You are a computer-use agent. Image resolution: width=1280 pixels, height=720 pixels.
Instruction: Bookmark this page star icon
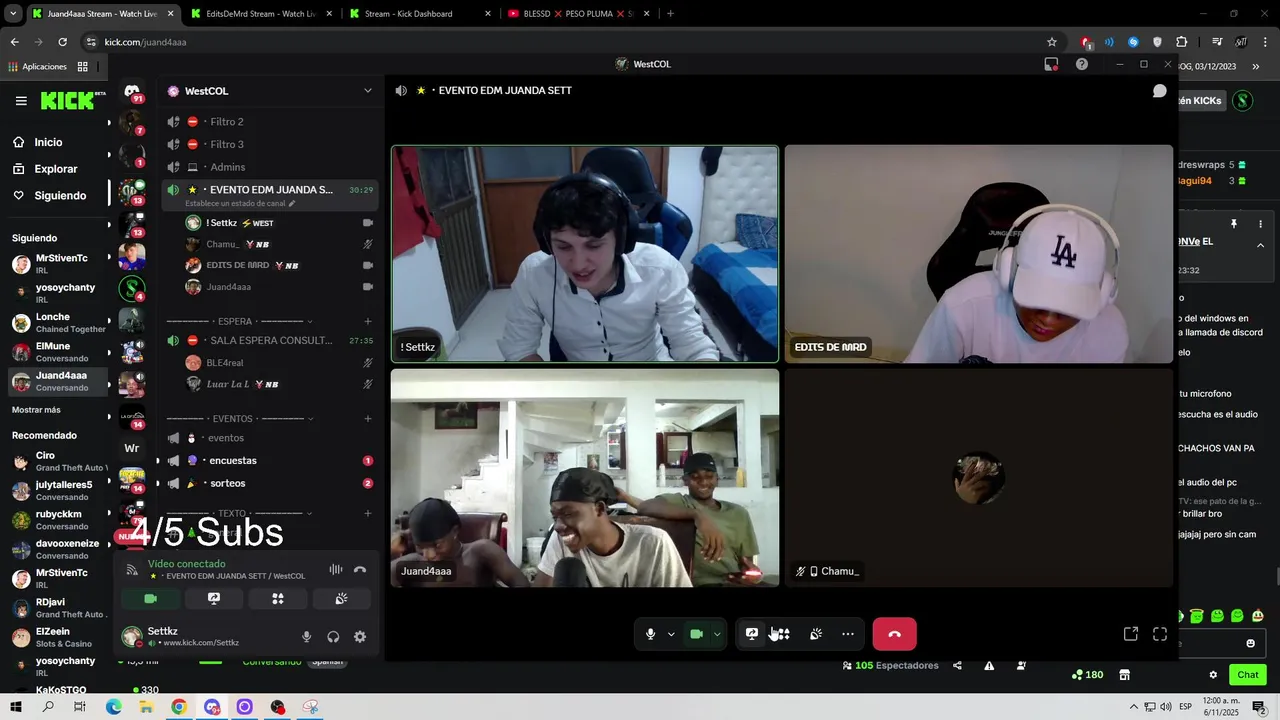[1052, 42]
